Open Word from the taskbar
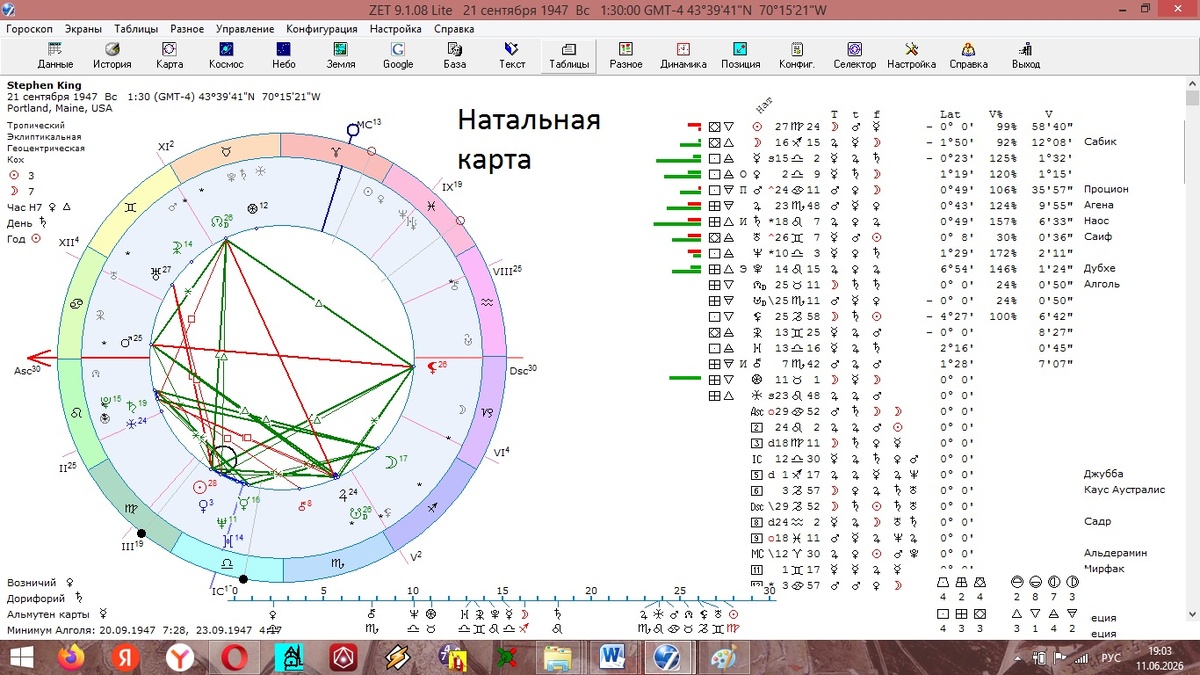Screen dimensions: 1200x675 (x=611, y=658)
